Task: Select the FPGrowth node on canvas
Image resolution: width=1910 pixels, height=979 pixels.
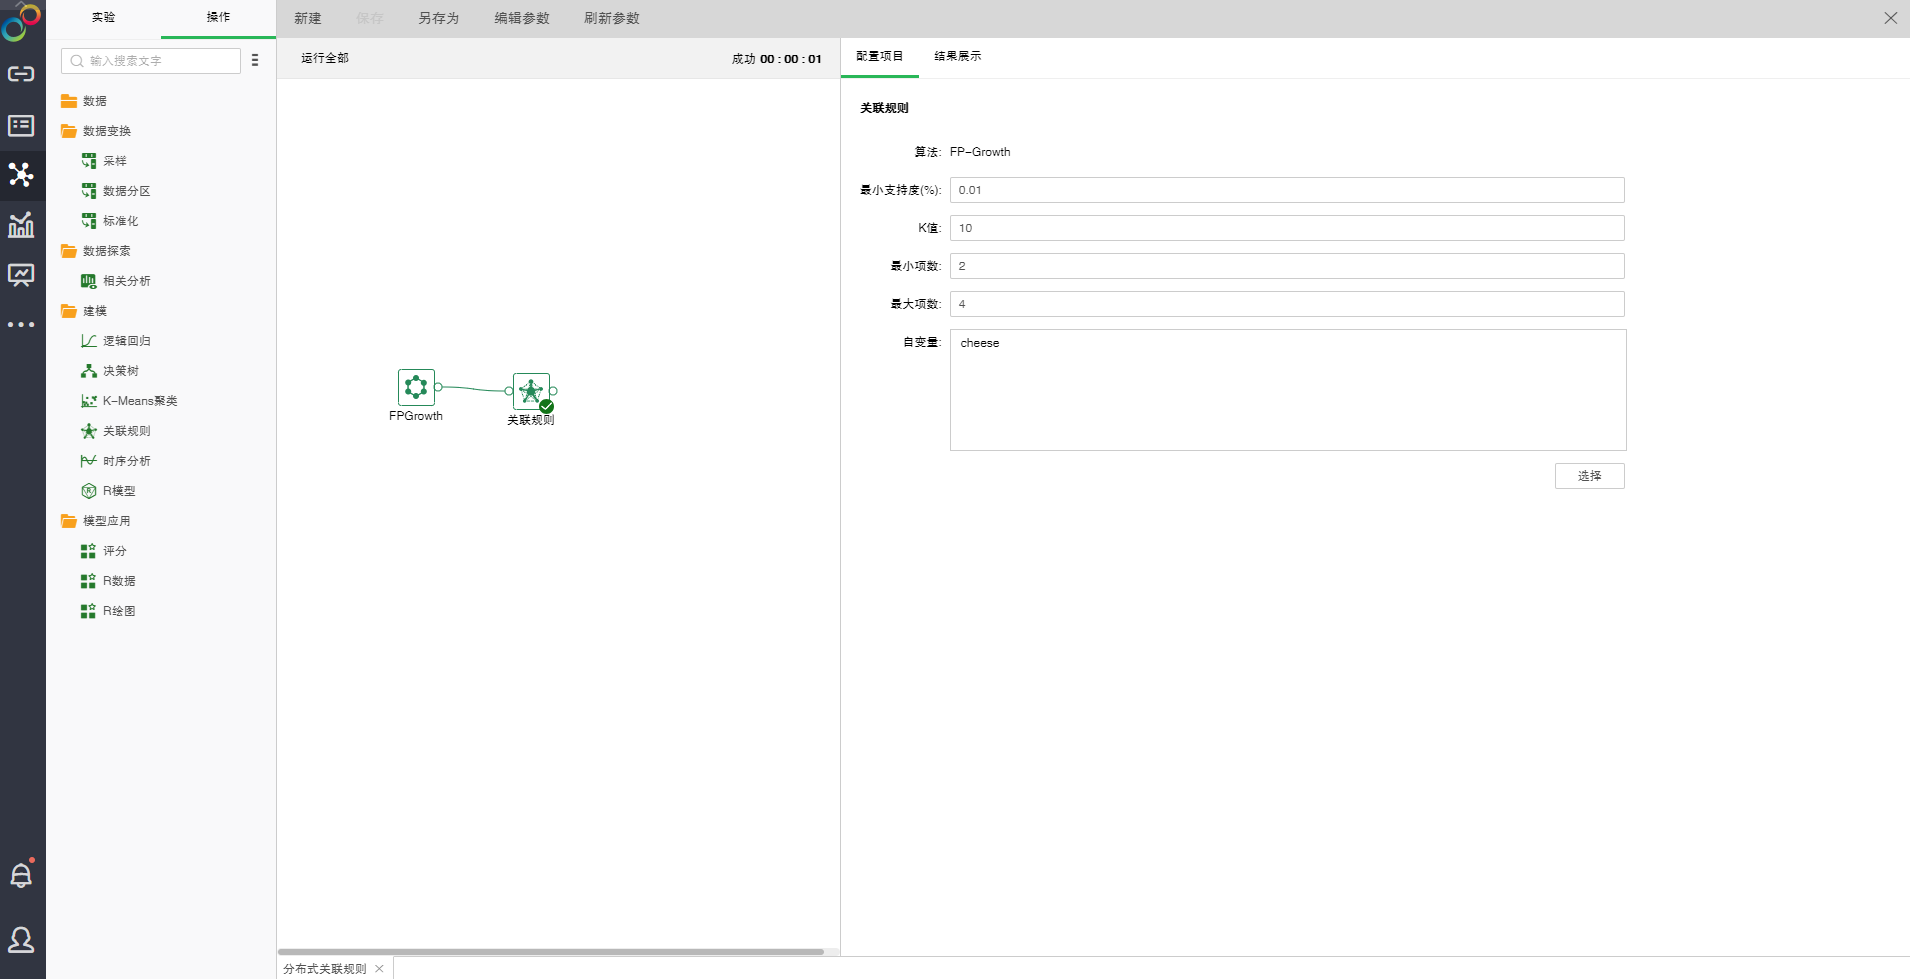Action: [x=416, y=387]
